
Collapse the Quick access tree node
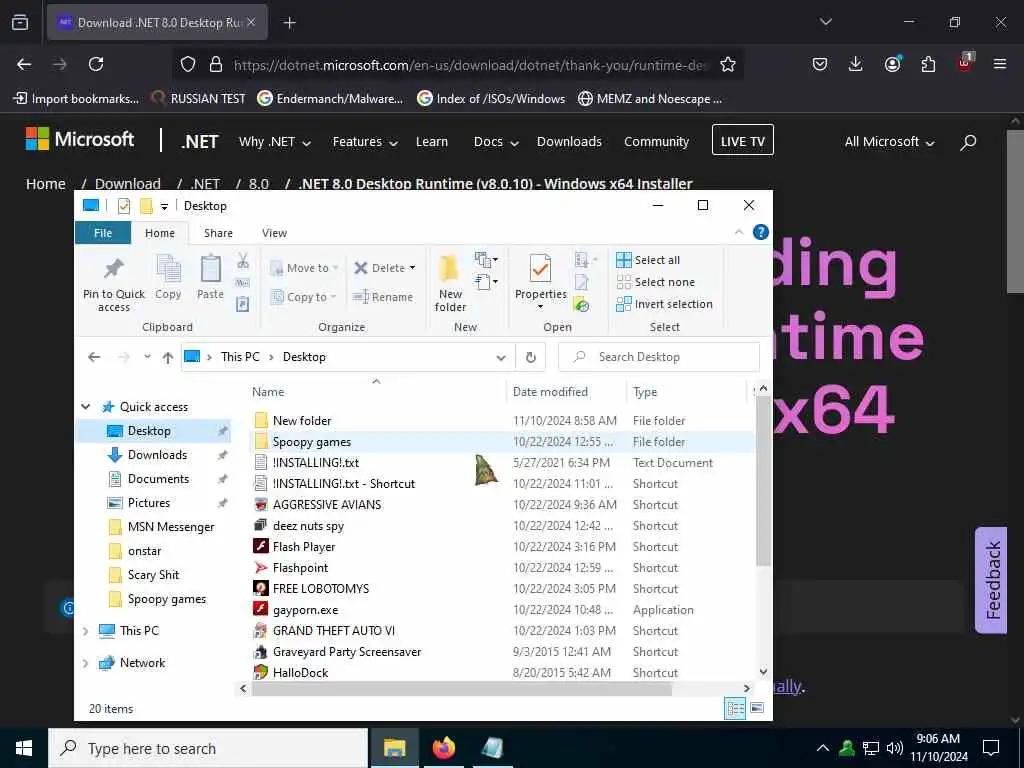(x=86, y=407)
